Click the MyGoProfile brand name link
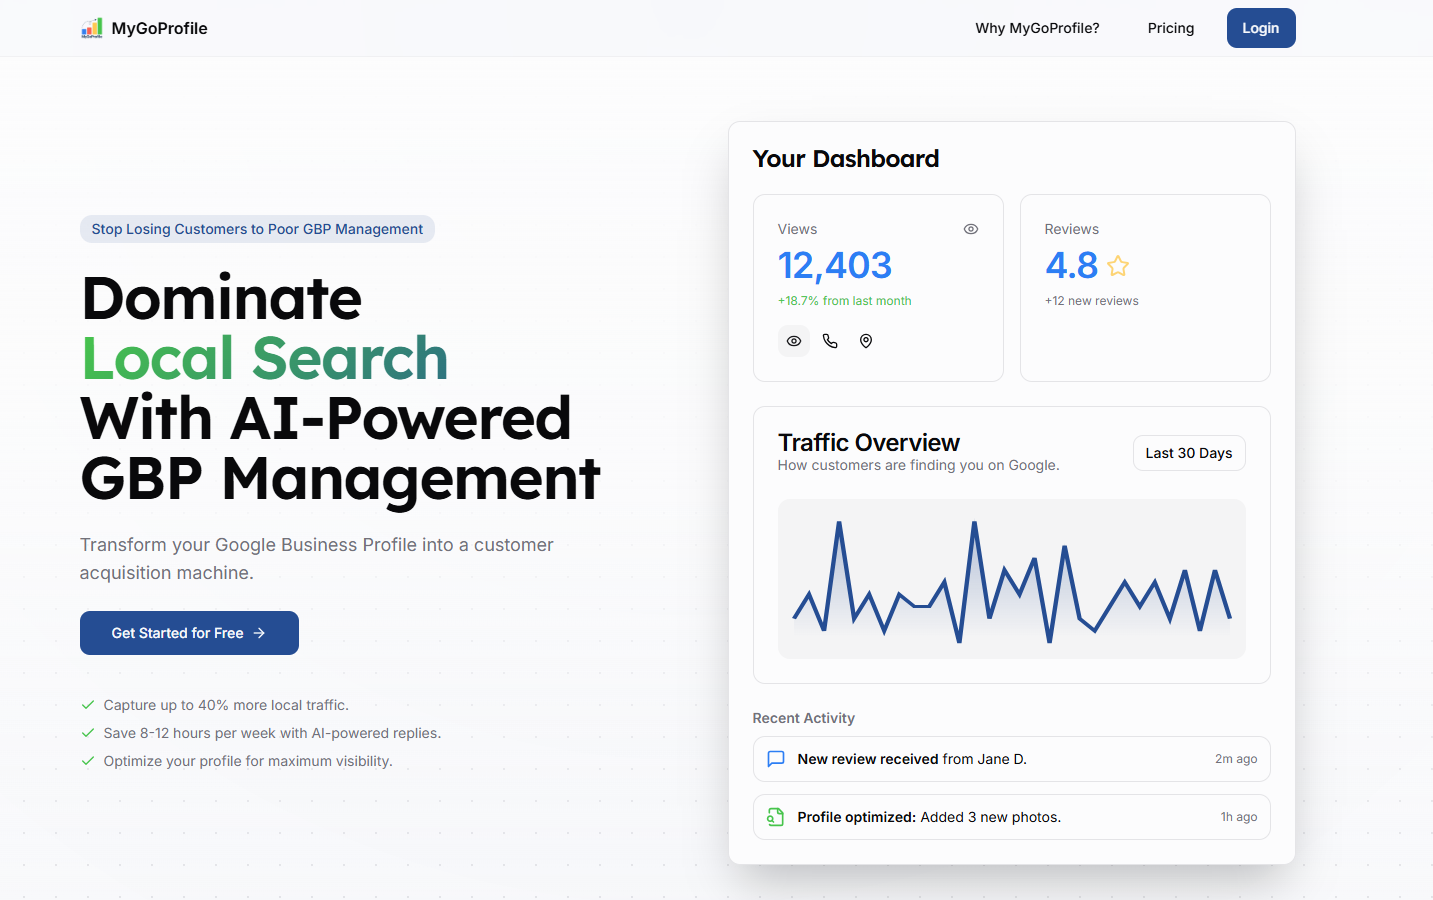The image size is (1433, 900). tap(160, 28)
